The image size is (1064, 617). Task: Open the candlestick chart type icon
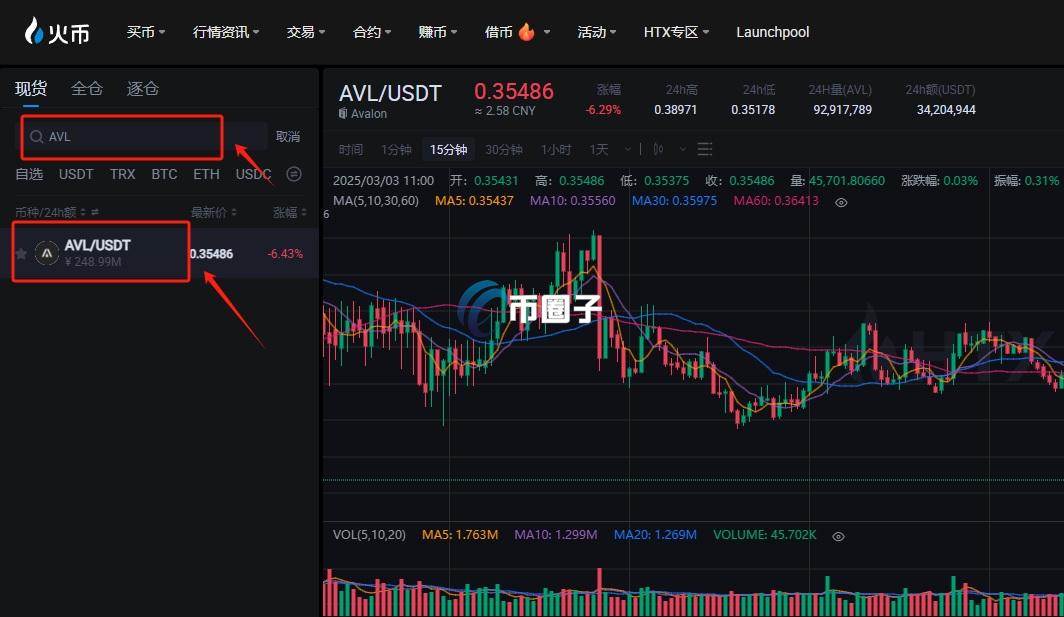(658, 149)
